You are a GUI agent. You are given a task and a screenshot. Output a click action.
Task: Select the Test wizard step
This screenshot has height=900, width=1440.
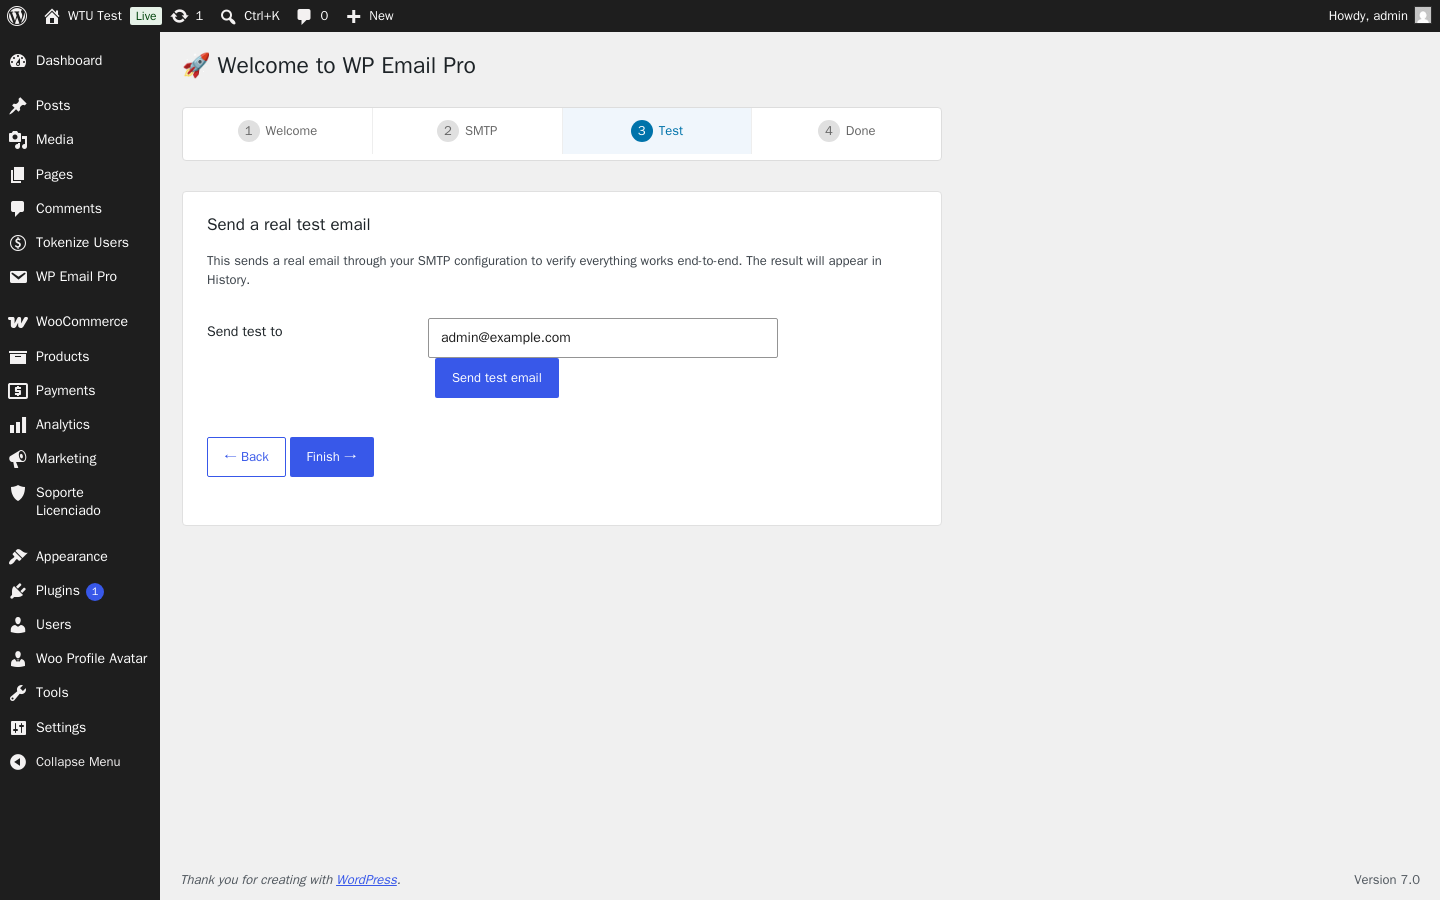tap(657, 131)
